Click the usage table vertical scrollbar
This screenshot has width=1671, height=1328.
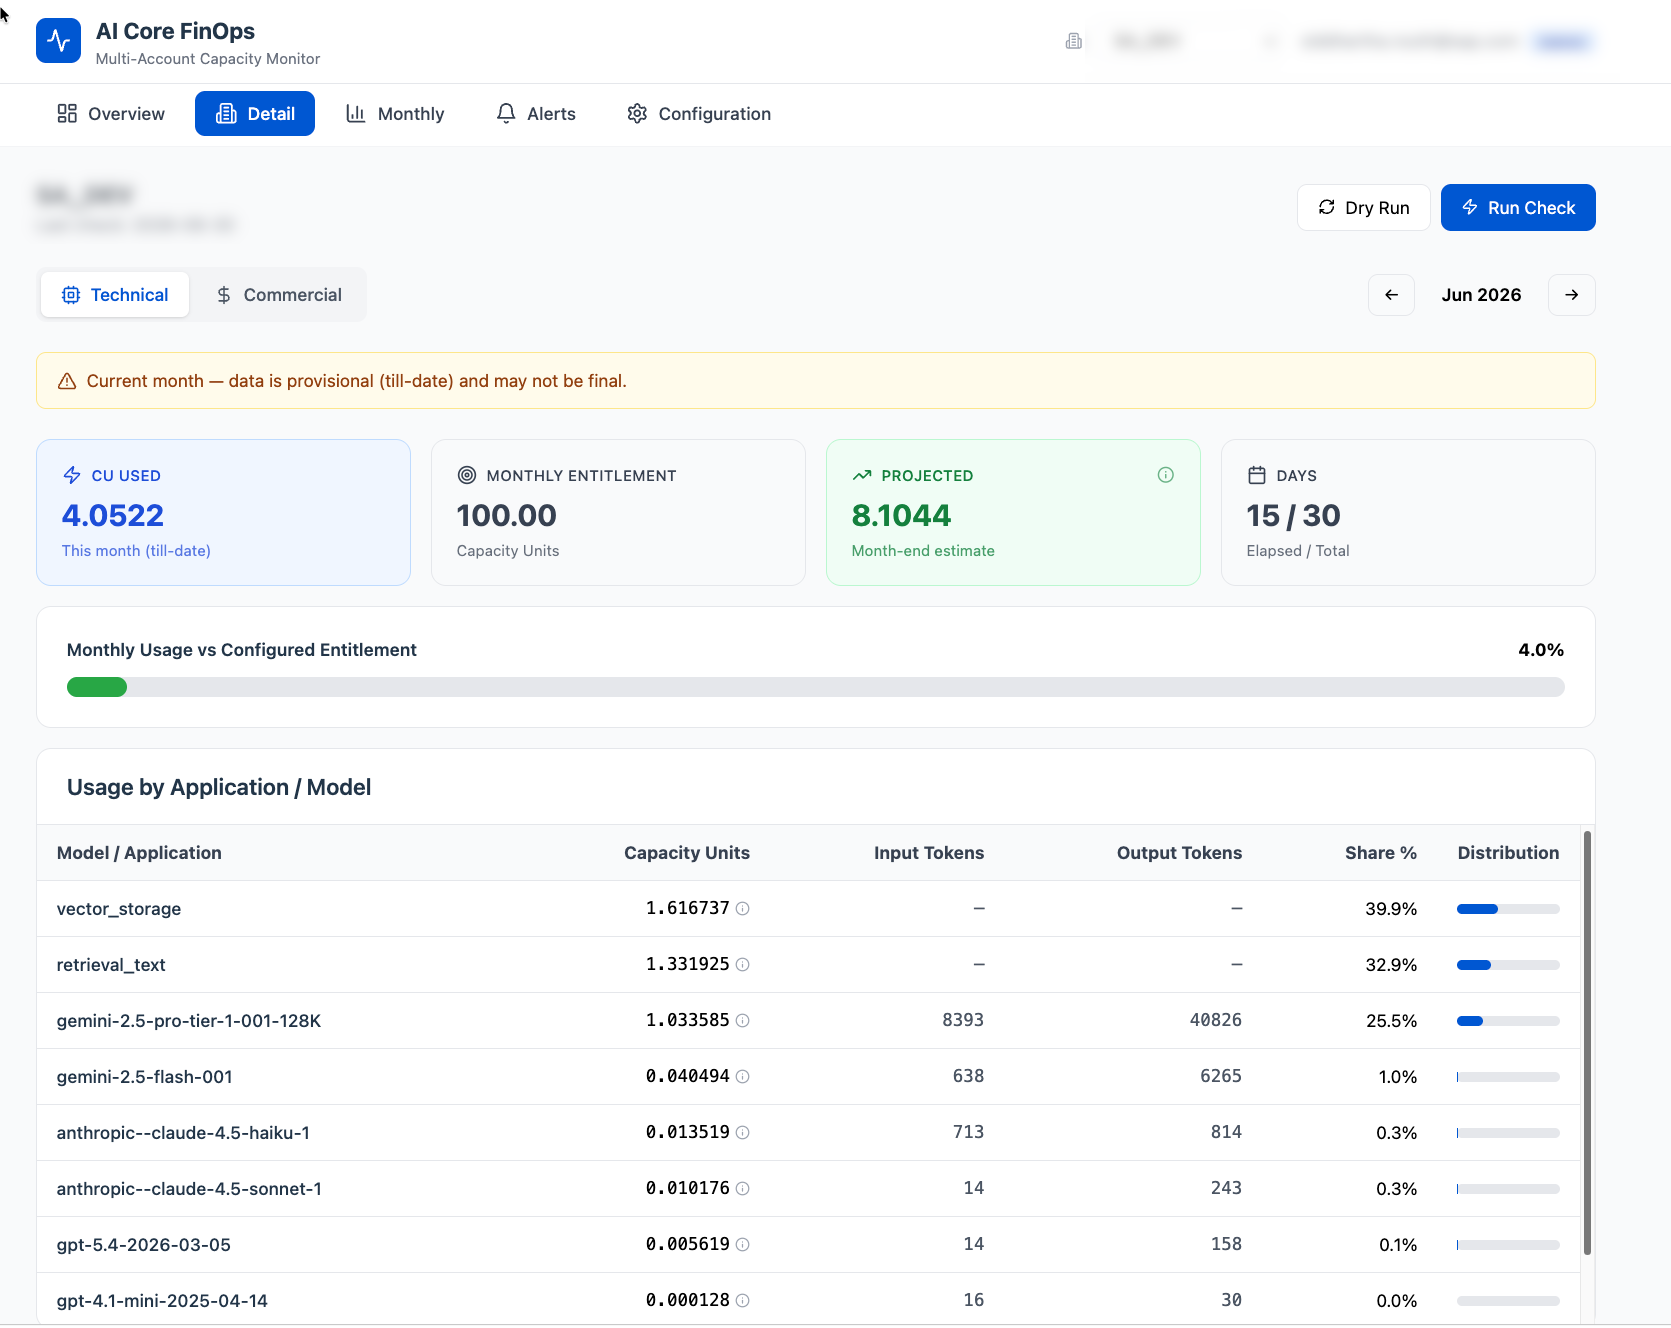[1587, 1042]
